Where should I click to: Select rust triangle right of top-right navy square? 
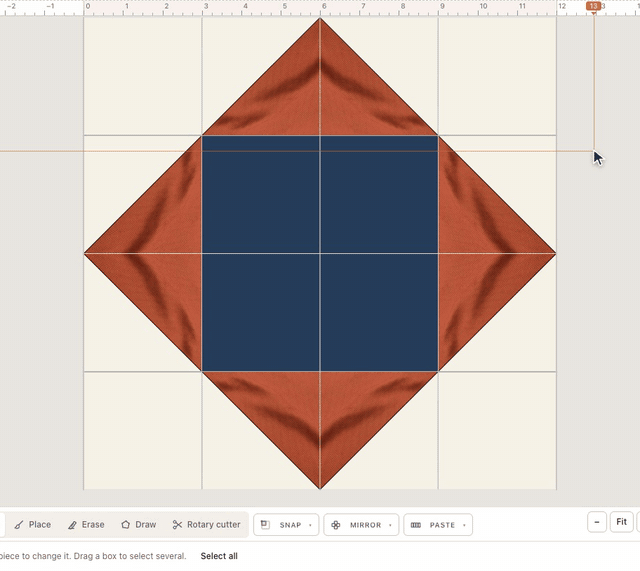(477, 214)
